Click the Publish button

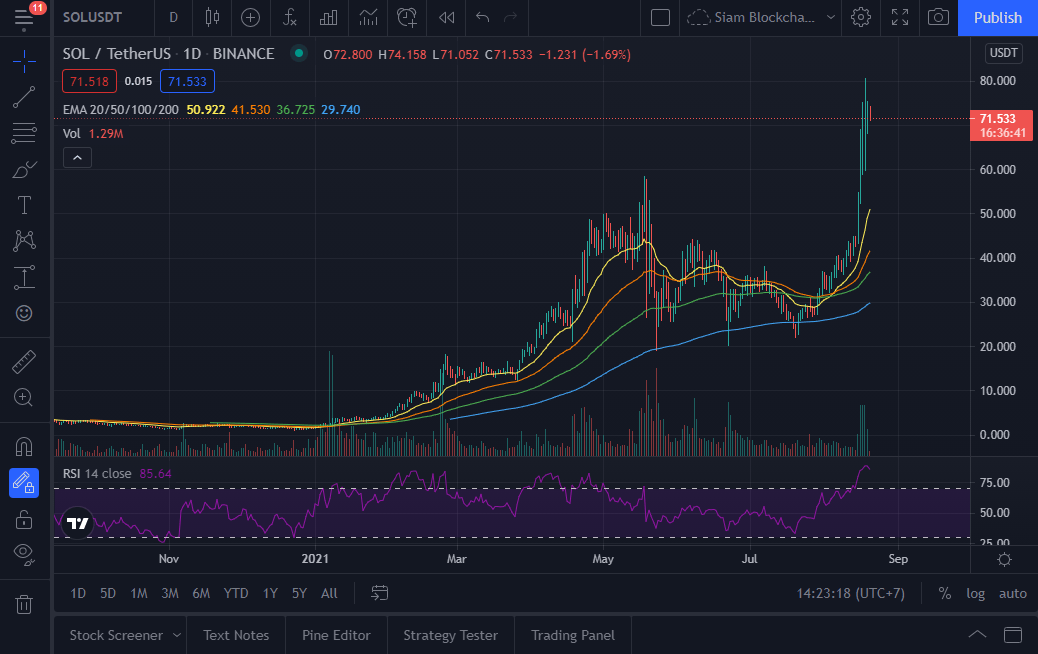pyautogui.click(x=997, y=18)
